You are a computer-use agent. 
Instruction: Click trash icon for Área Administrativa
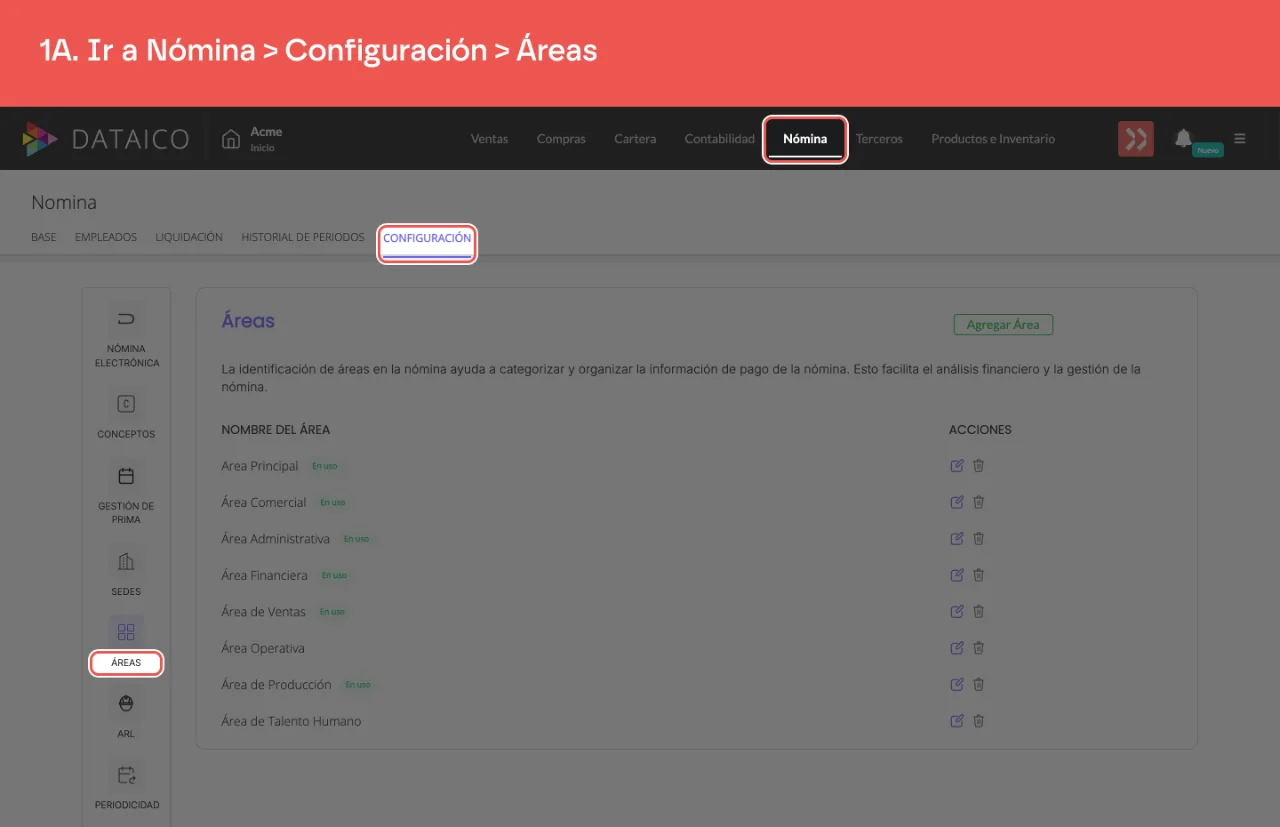pos(979,538)
